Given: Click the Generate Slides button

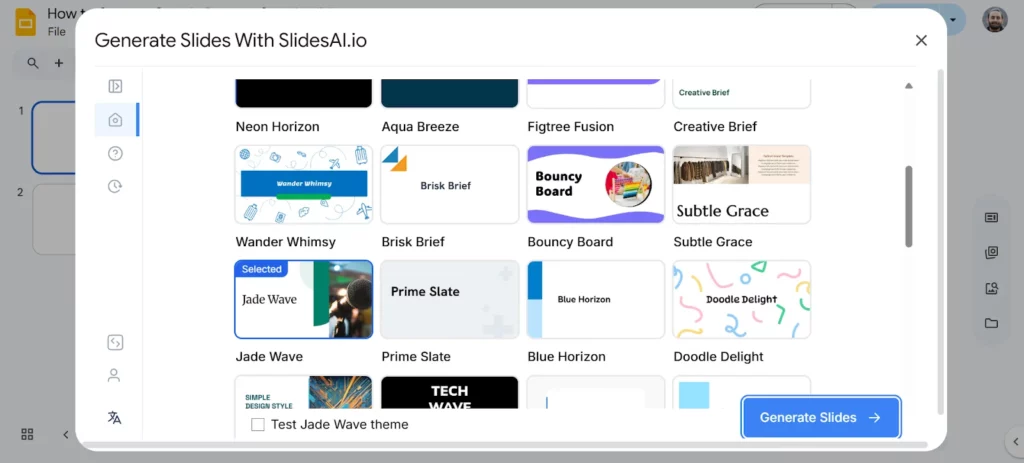Looking at the screenshot, I should coord(820,418).
